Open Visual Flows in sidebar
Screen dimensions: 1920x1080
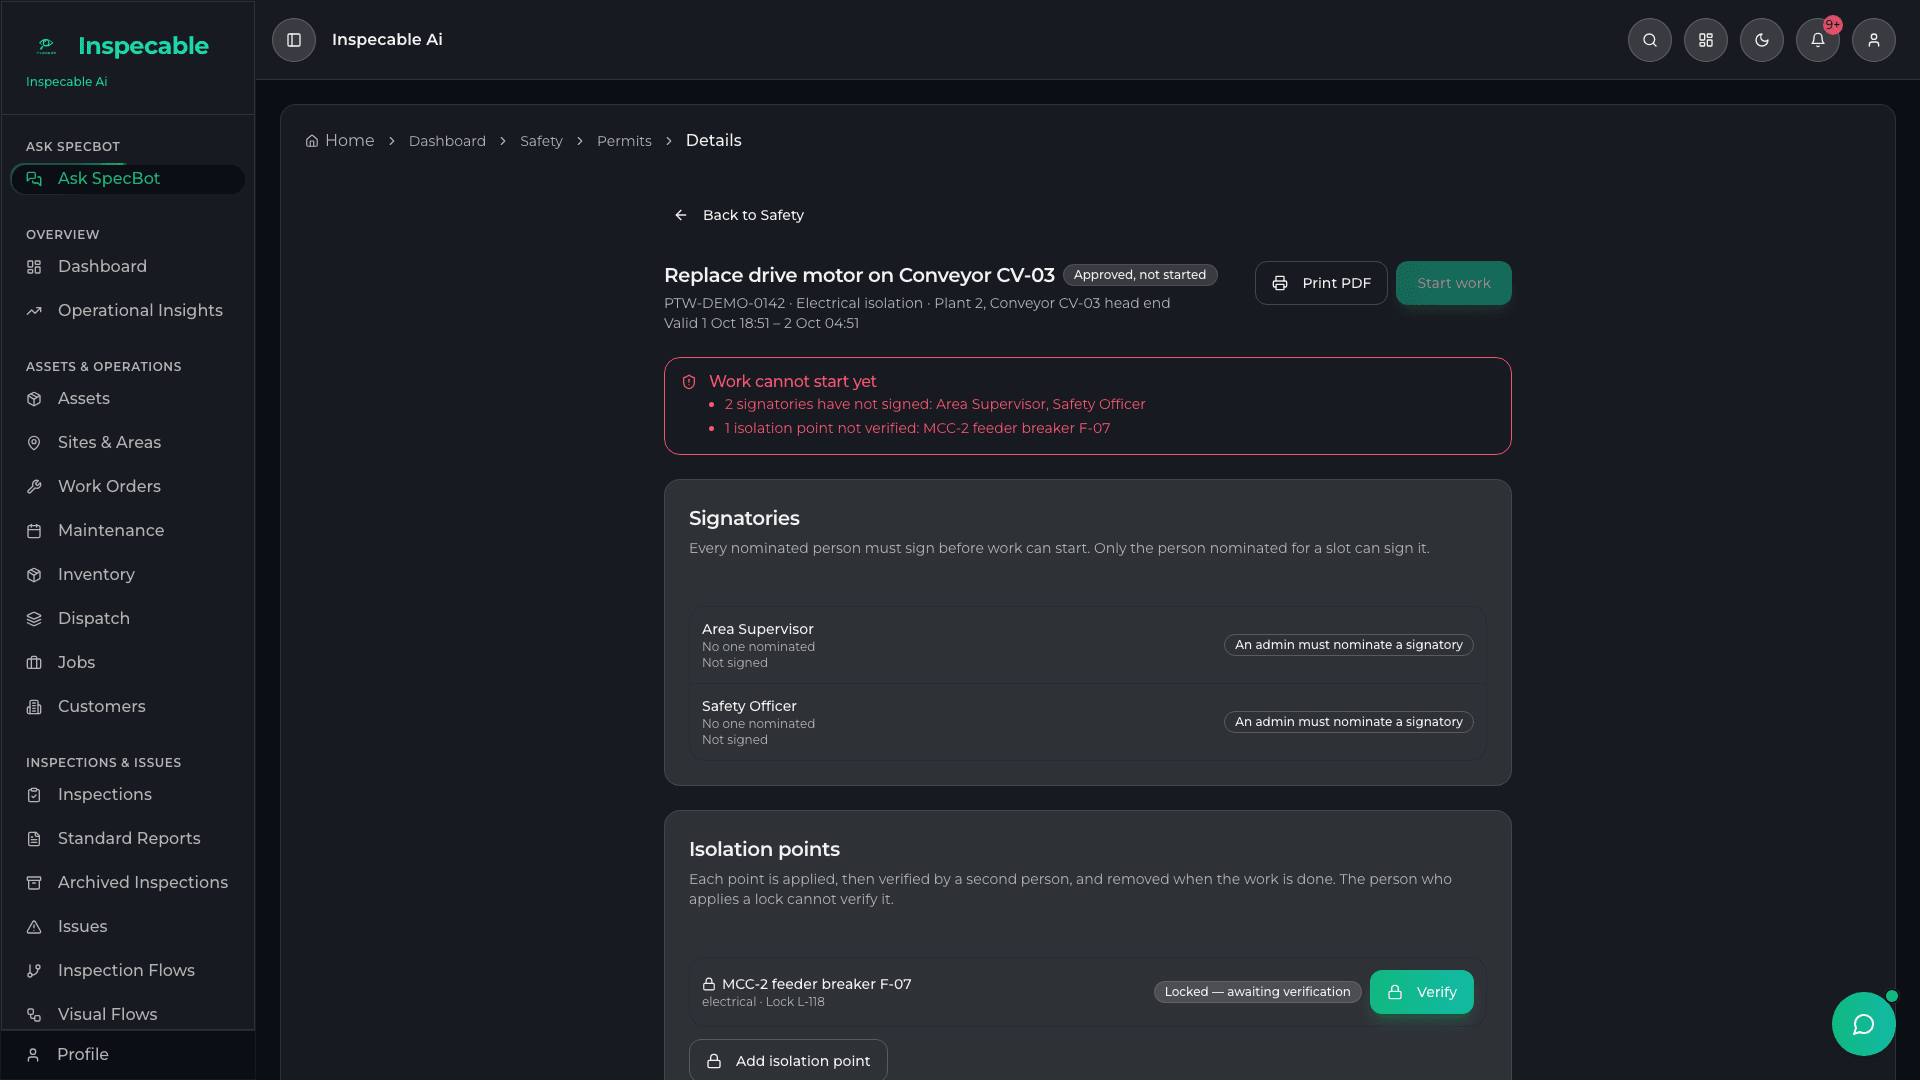[x=128, y=1015]
